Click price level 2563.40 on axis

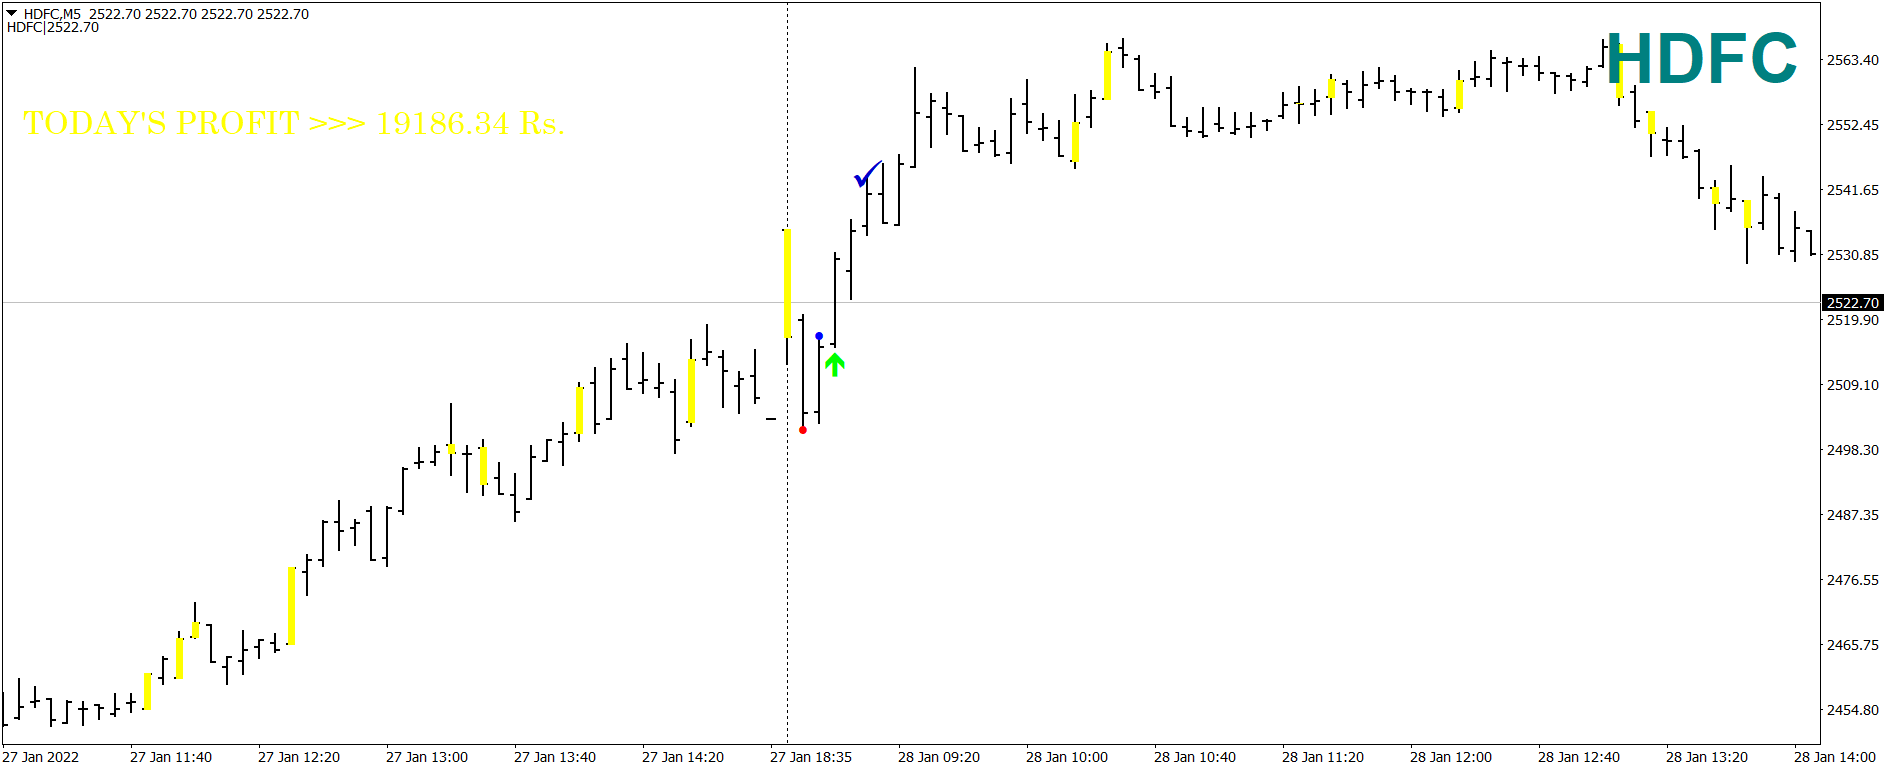tap(1853, 60)
